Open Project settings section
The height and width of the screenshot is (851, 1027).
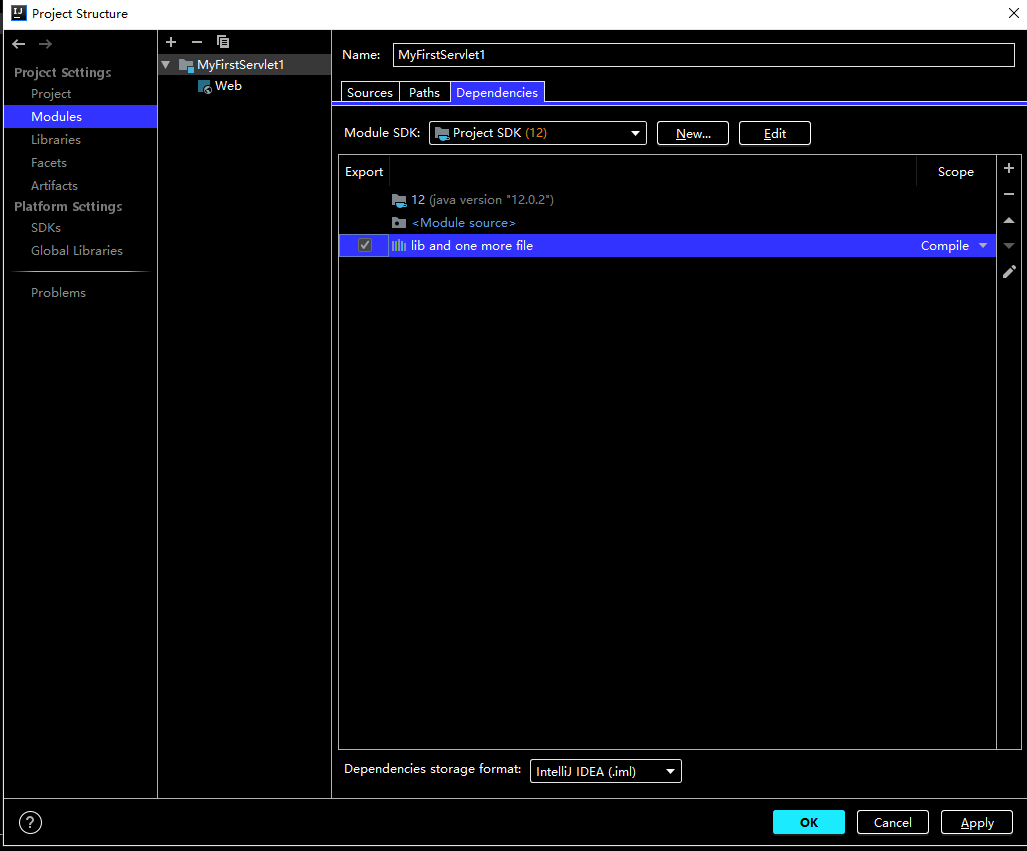pos(51,94)
